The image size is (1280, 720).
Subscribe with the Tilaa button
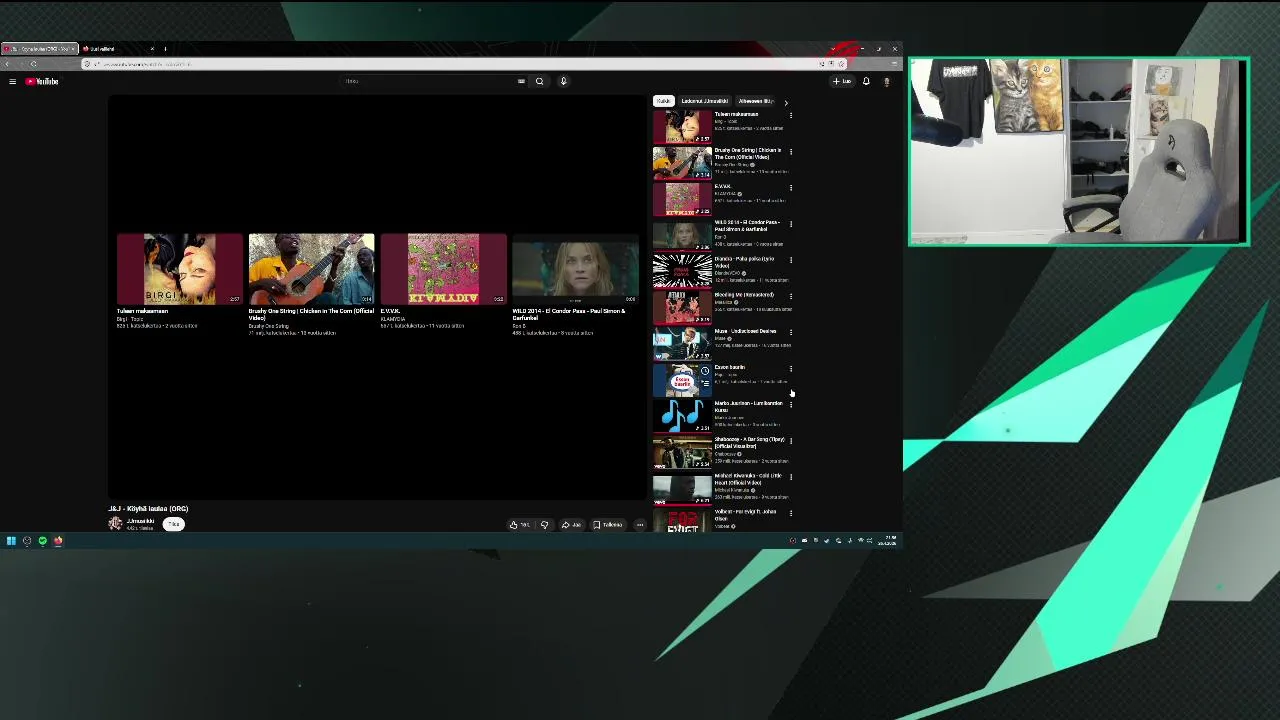tap(174, 524)
